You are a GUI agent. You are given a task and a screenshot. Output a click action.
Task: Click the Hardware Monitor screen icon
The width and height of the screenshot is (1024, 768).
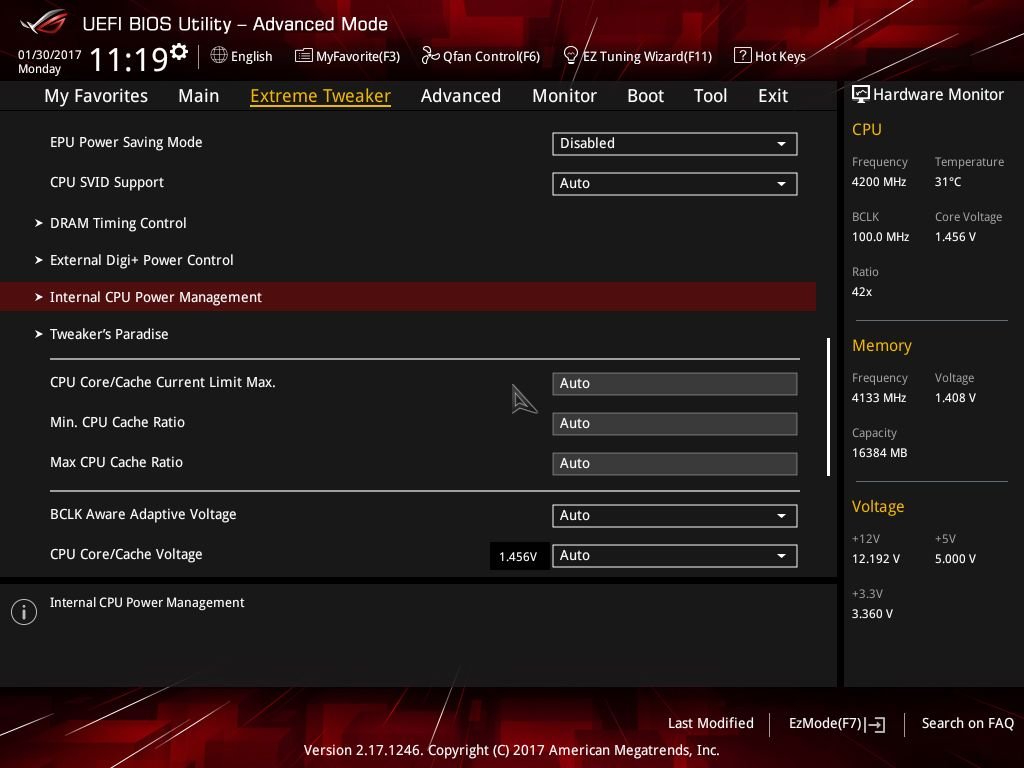[861, 95]
